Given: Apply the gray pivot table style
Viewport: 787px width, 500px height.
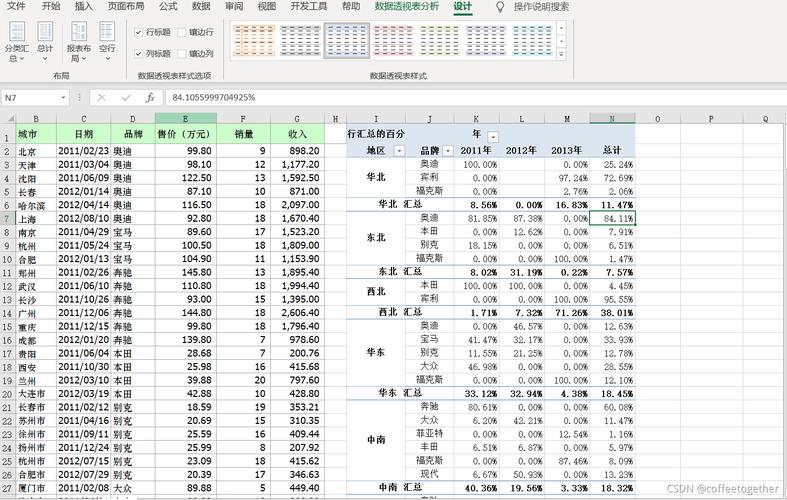Looking at the screenshot, I should click(300, 41).
